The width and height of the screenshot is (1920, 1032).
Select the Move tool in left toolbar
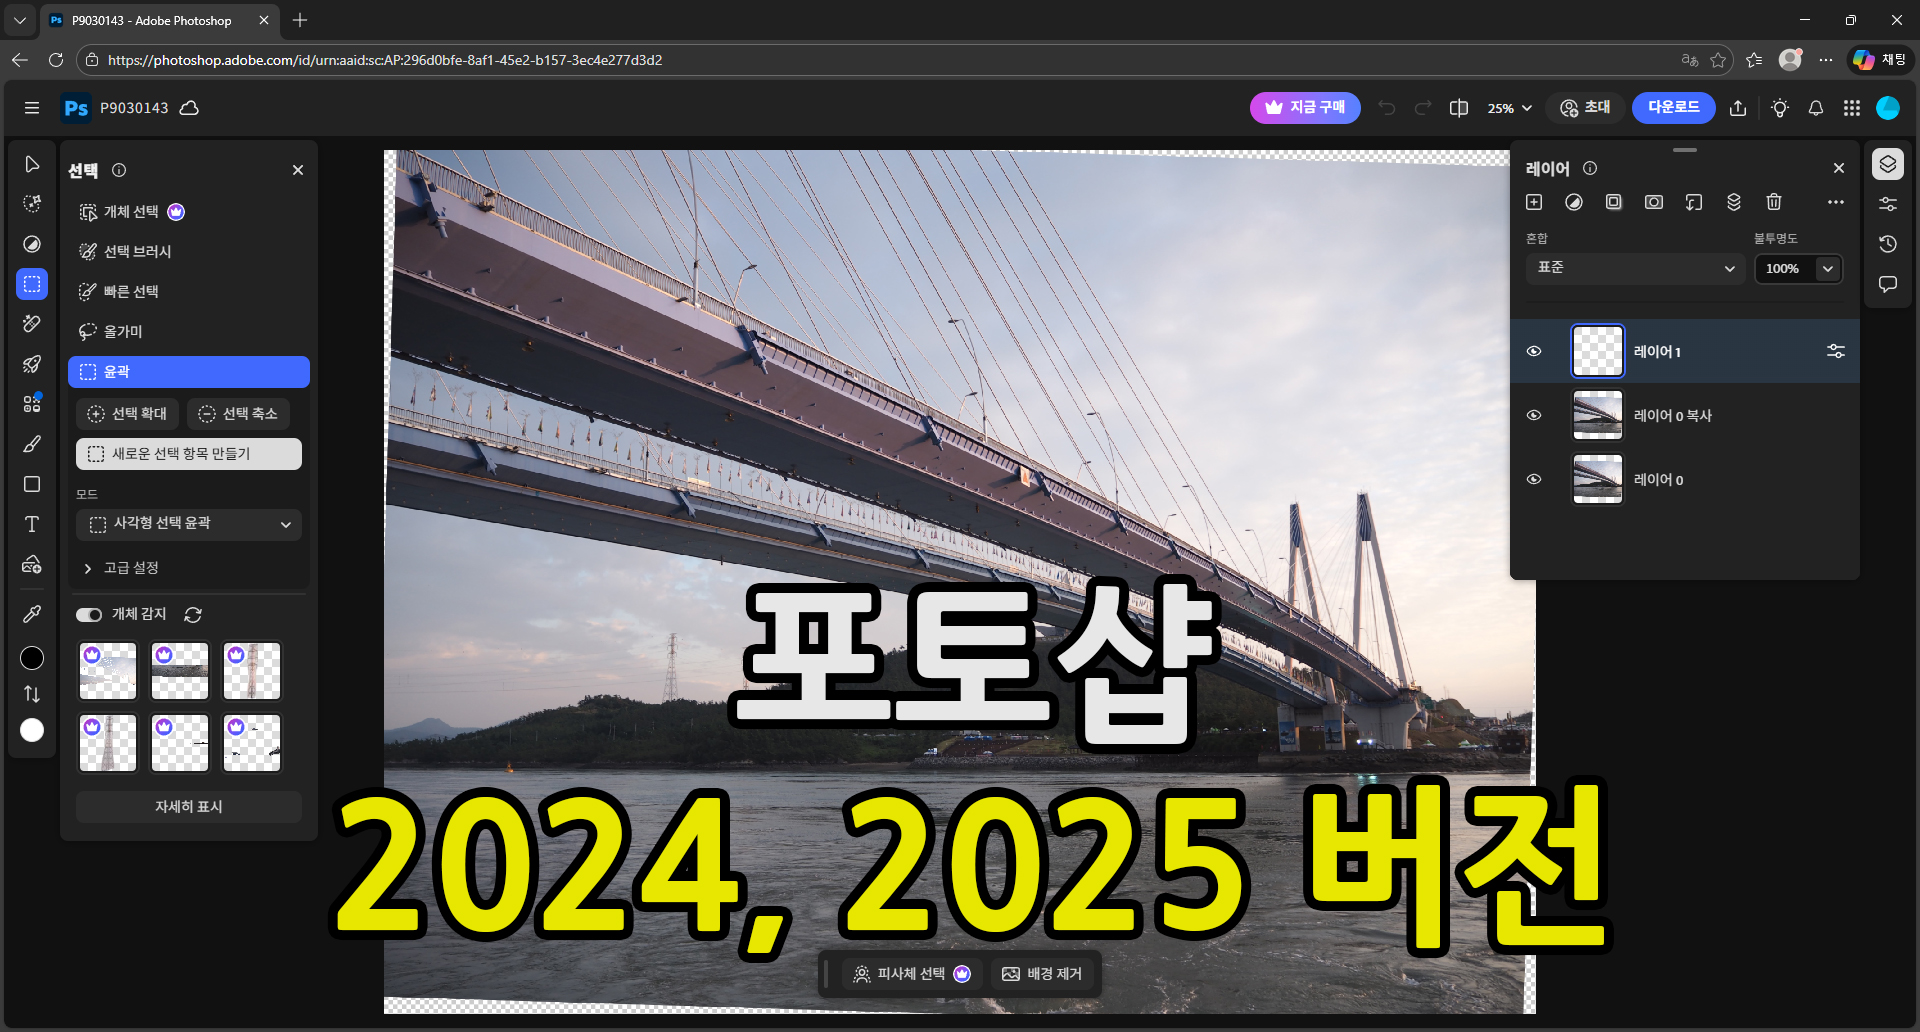[32, 164]
